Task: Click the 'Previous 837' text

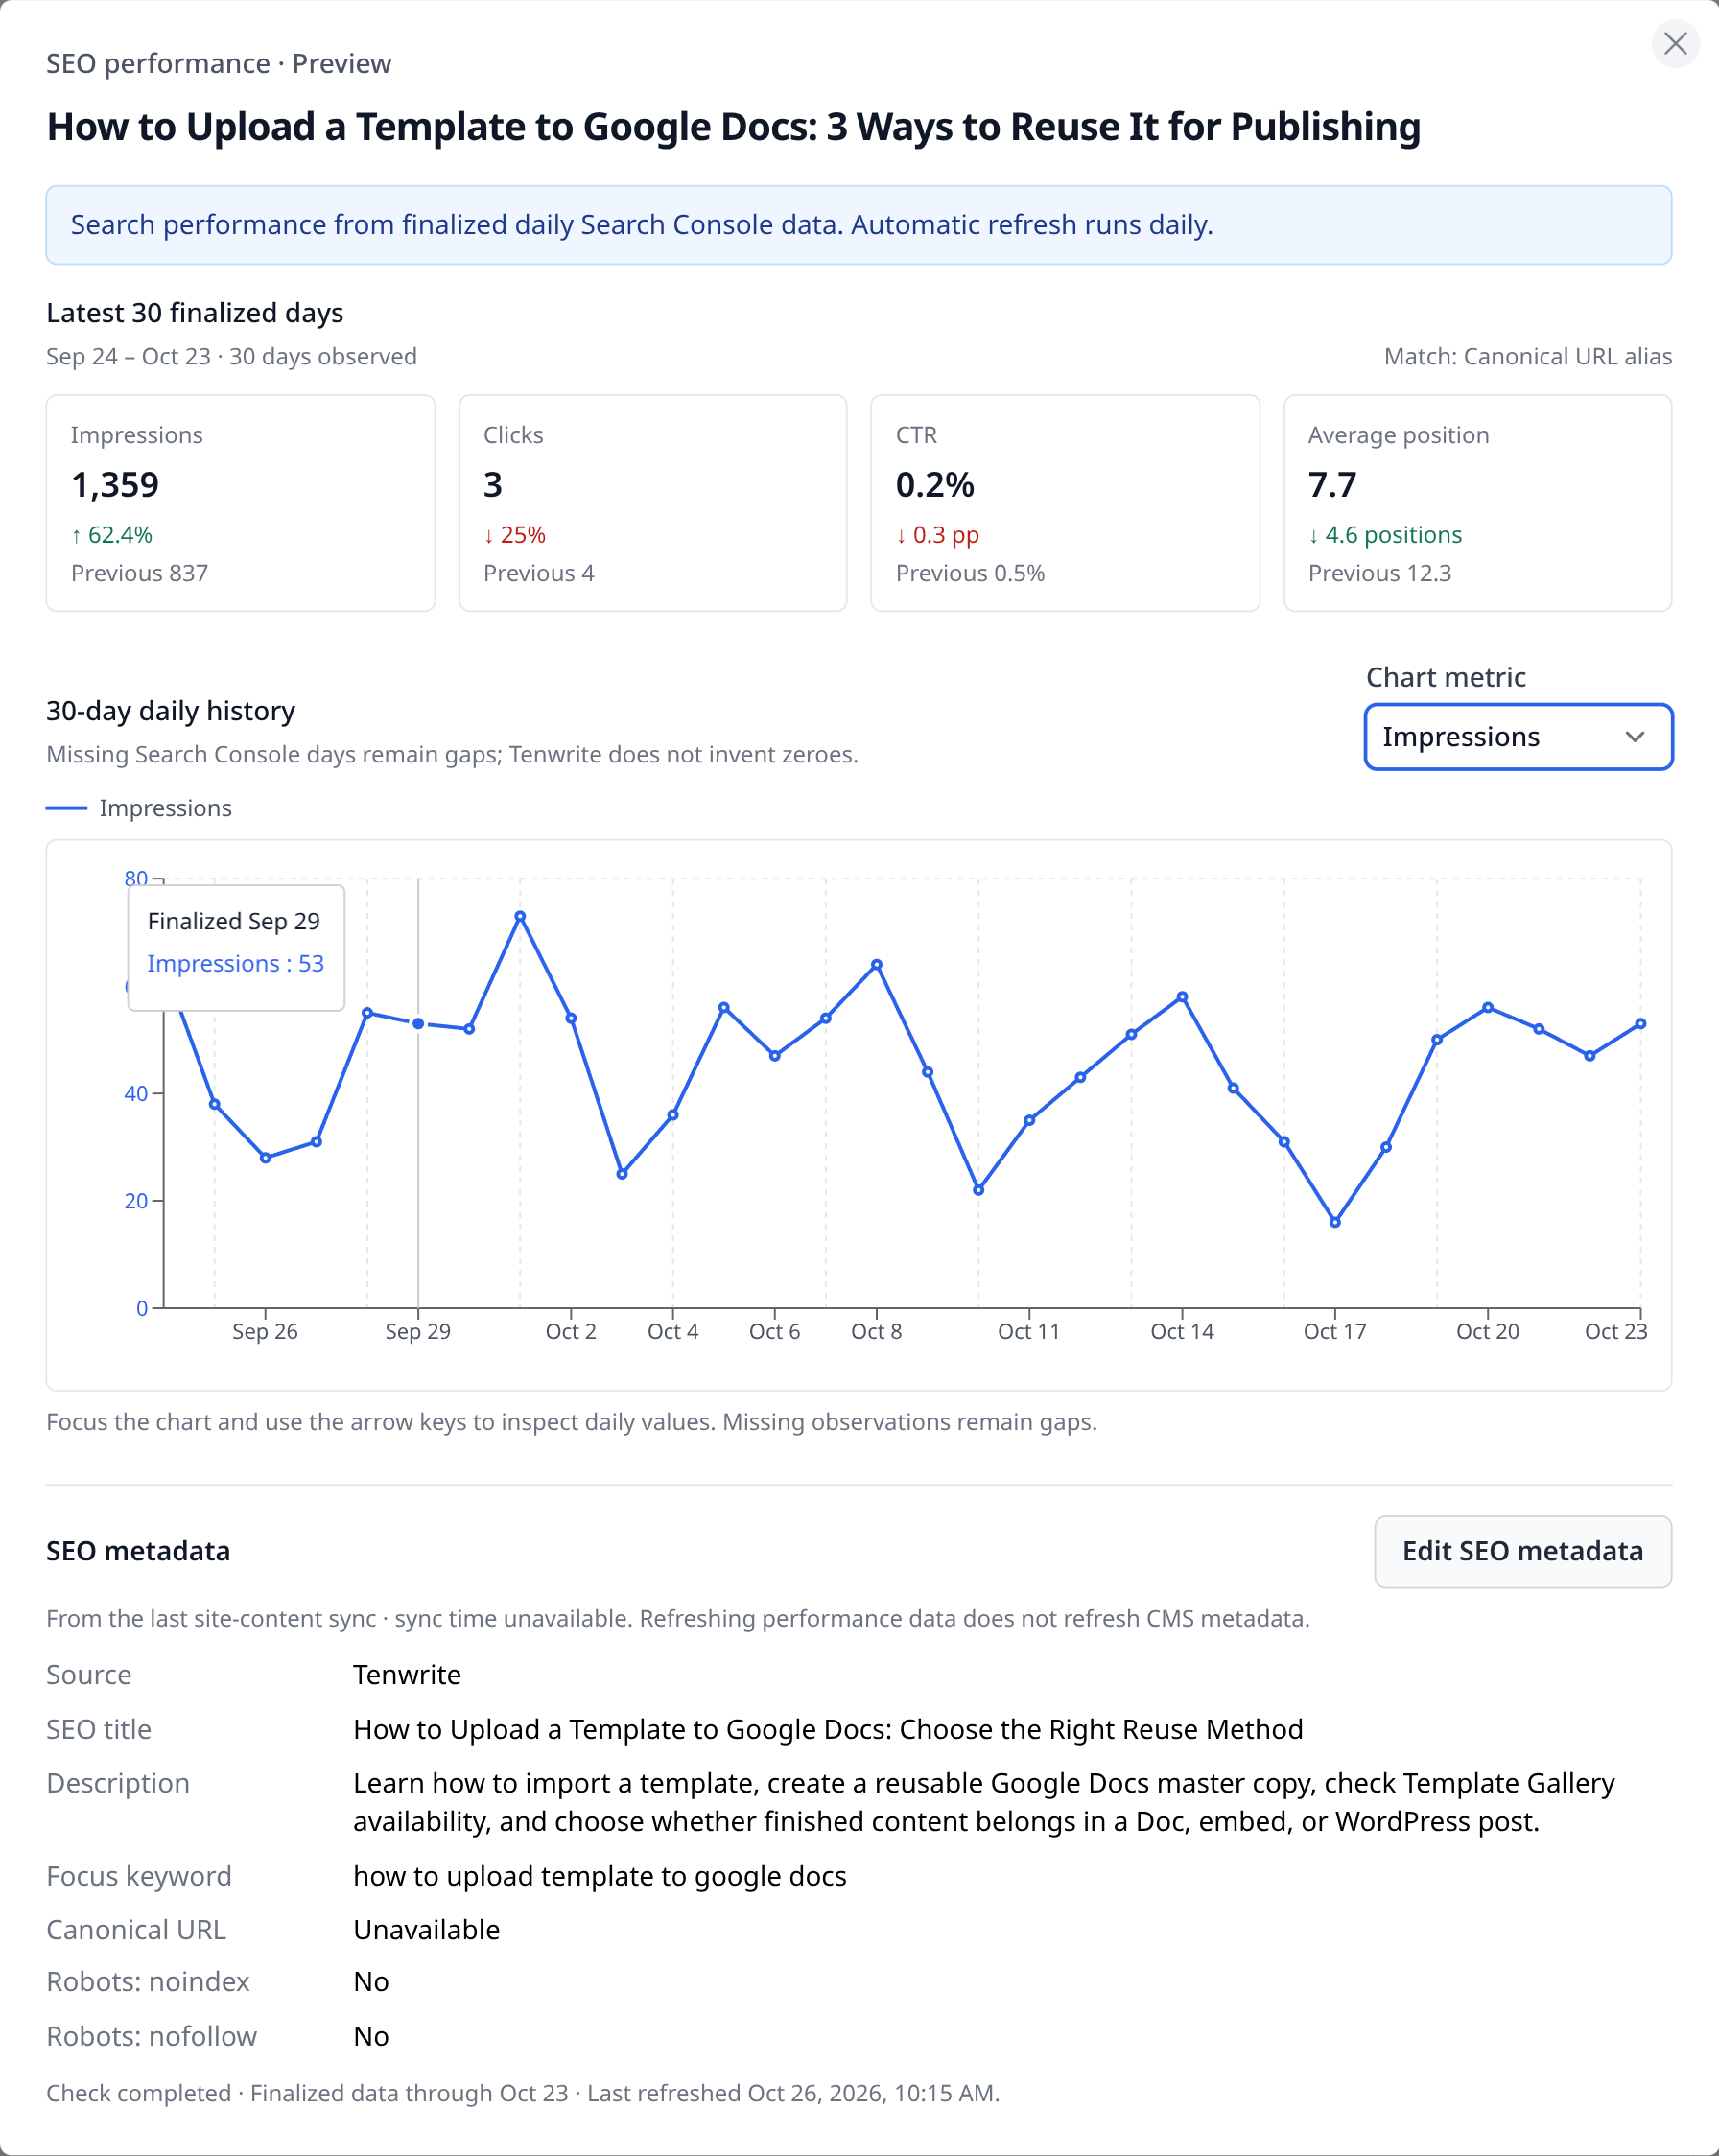Action: [x=139, y=573]
